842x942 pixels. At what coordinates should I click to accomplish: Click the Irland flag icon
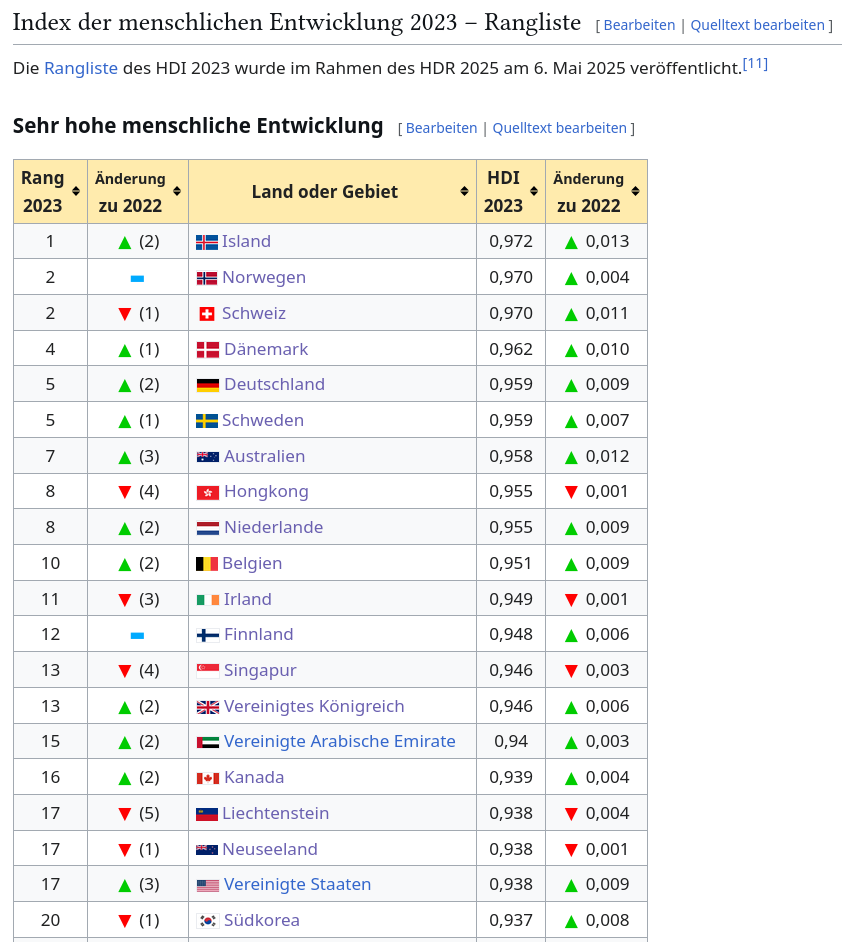click(208, 600)
